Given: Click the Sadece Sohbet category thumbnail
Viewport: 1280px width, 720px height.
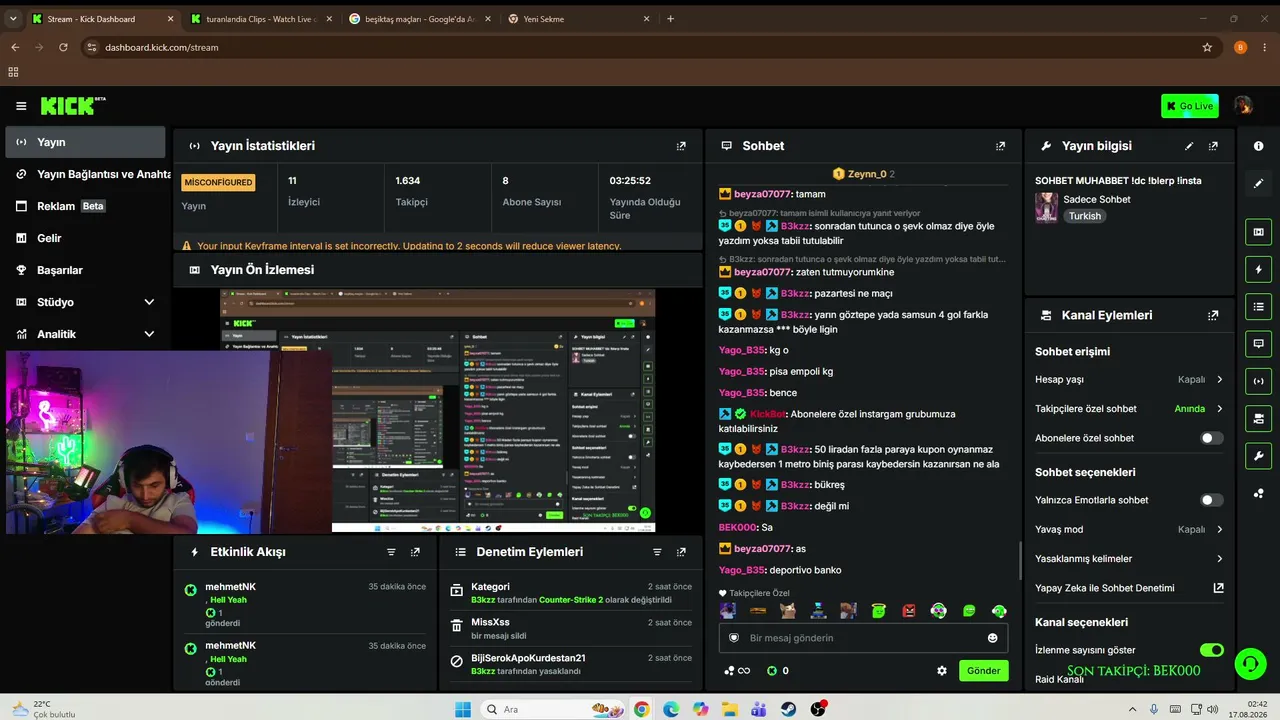Looking at the screenshot, I should coord(1046,207).
